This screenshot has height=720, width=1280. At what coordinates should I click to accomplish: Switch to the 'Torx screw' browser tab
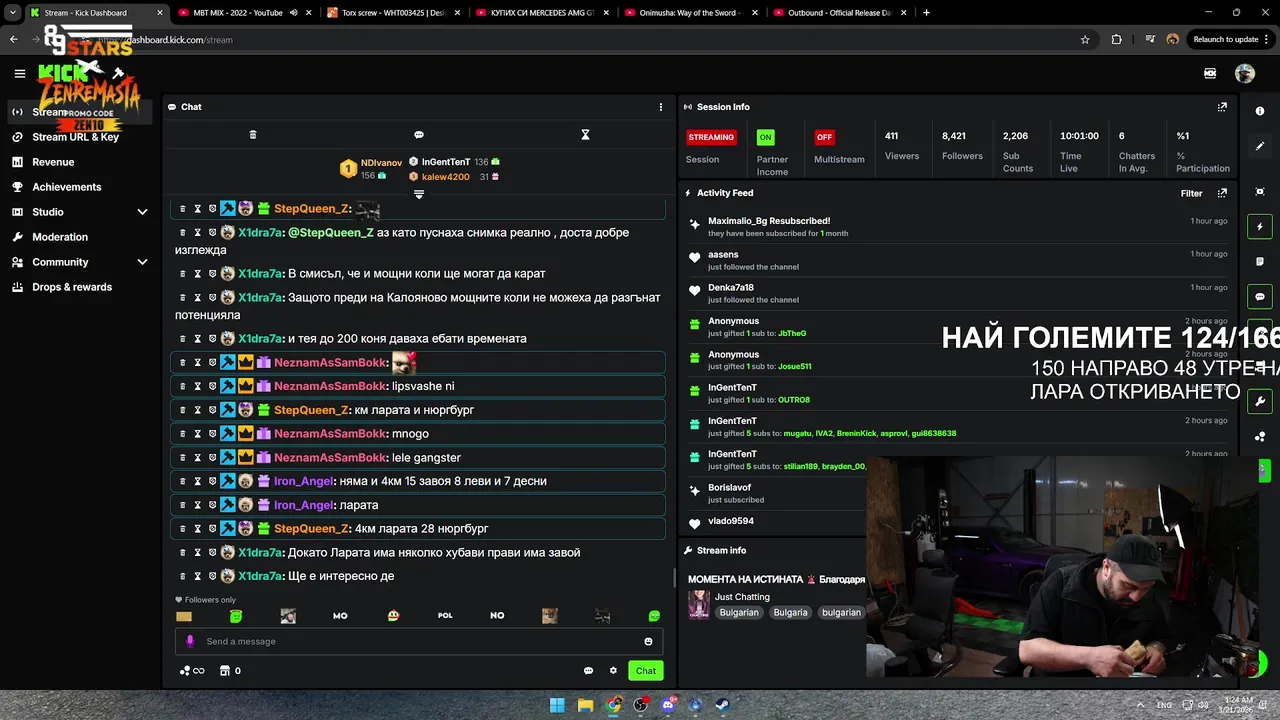pos(394,13)
